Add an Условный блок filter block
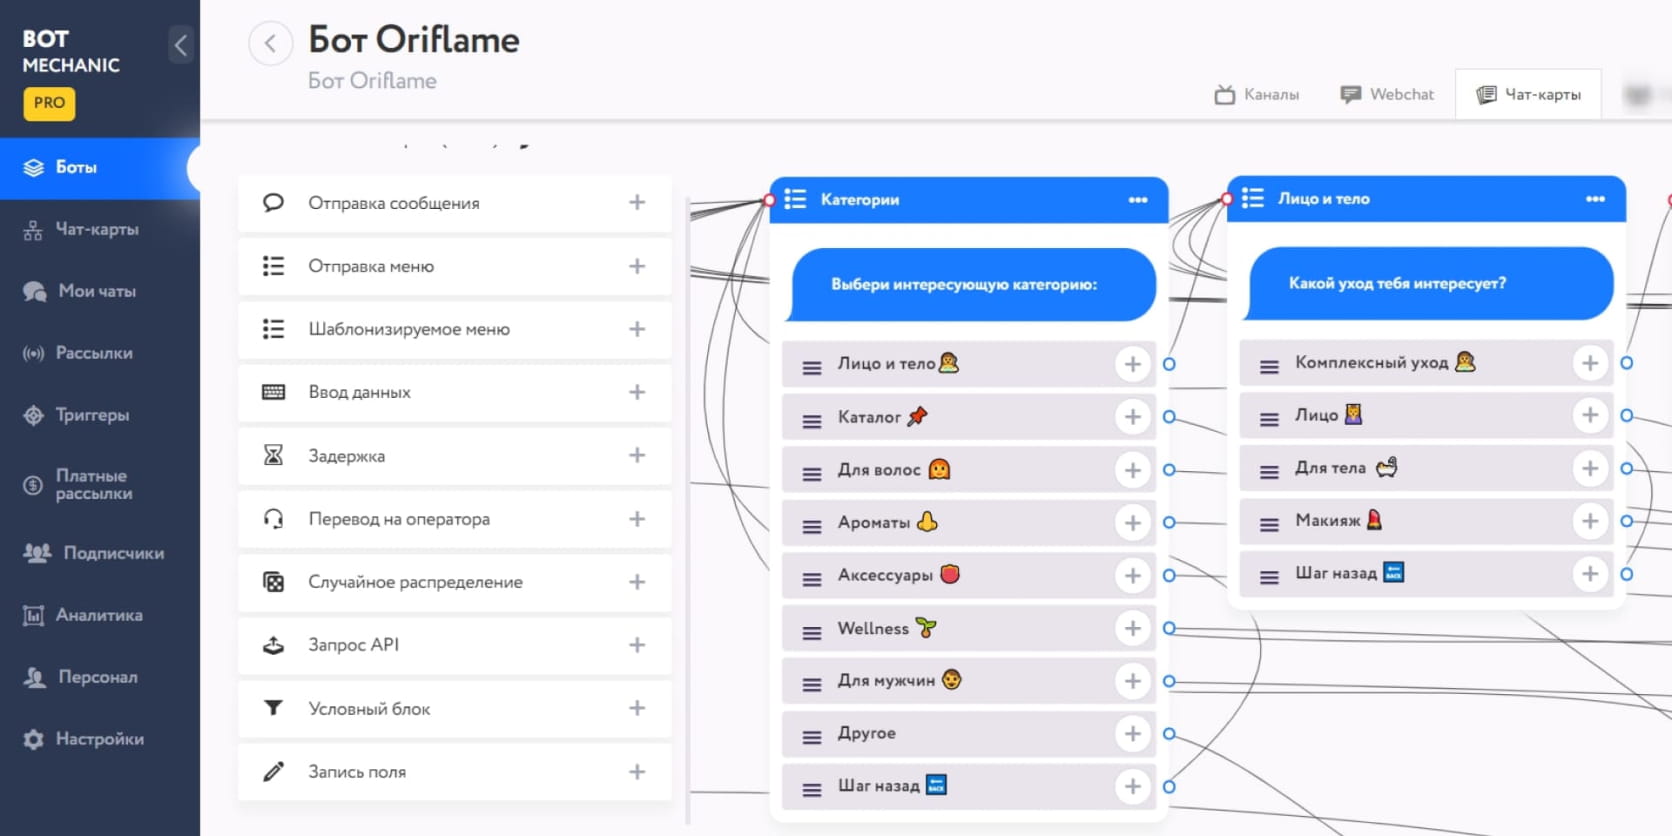This screenshot has height=836, width=1672. (637, 708)
